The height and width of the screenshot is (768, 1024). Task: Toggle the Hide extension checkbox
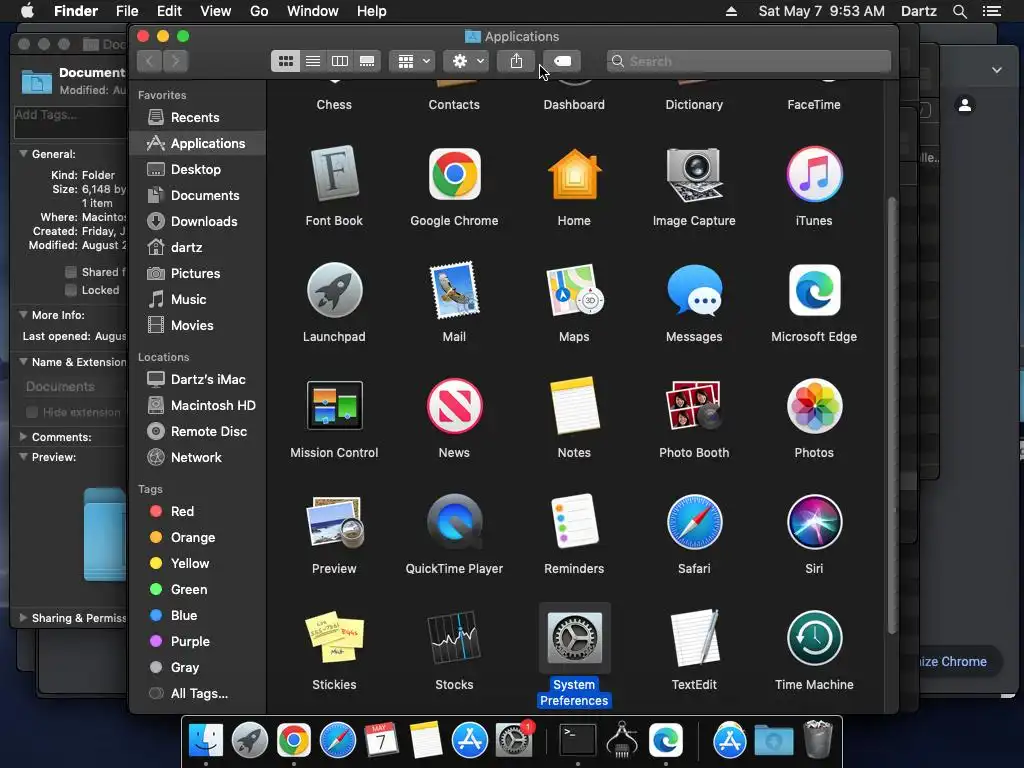click(31, 412)
